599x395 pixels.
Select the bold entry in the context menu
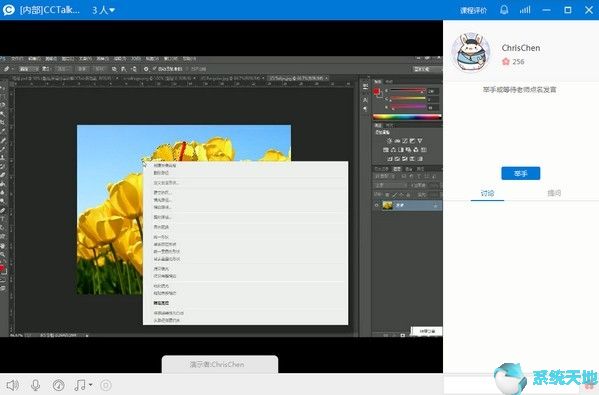161,303
